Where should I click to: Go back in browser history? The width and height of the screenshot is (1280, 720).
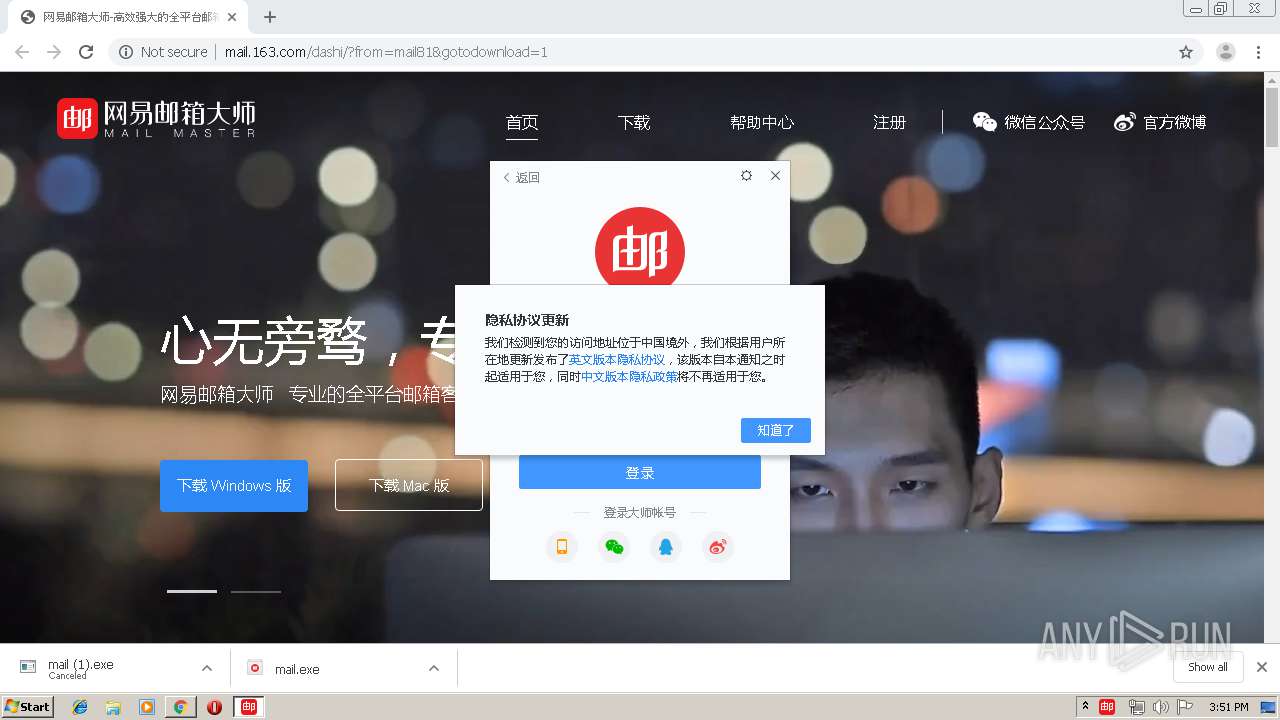tap(22, 52)
